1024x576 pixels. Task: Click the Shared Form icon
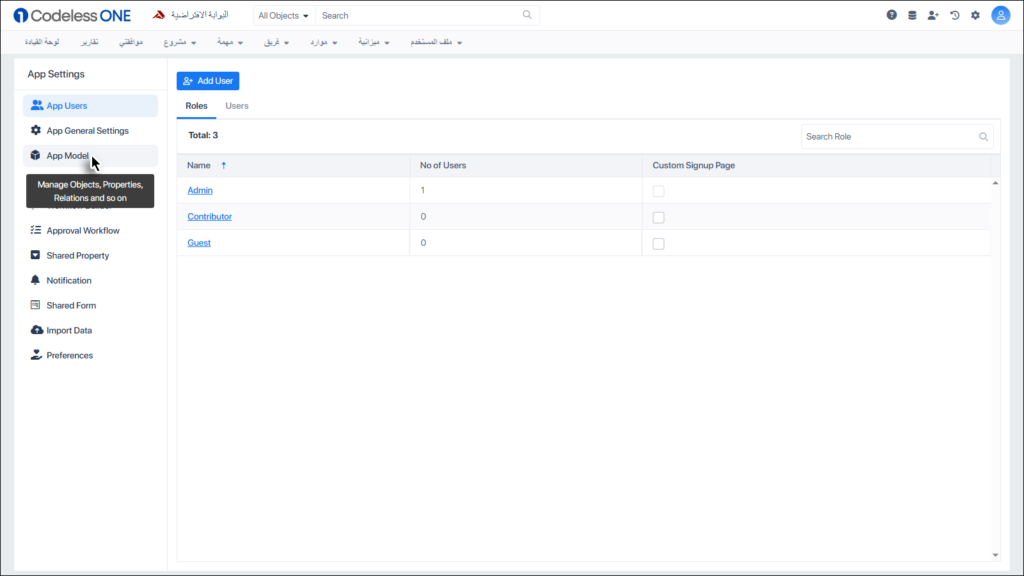(35, 304)
